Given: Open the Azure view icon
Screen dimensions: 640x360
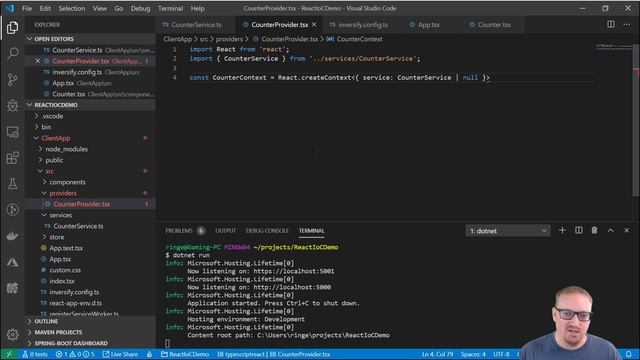Looking at the screenshot, I should 12,262.
